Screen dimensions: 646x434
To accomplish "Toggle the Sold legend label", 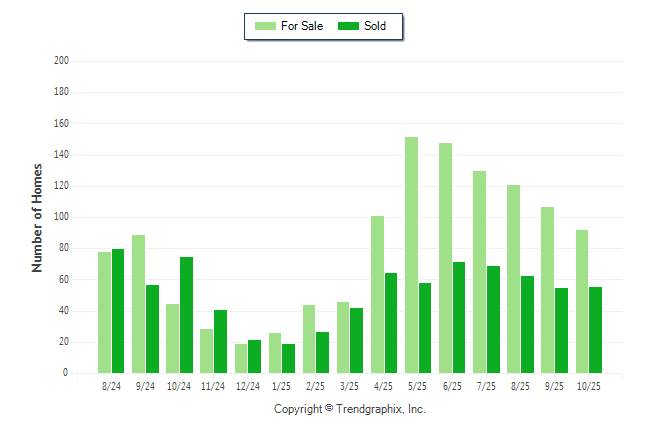I will (375, 26).
